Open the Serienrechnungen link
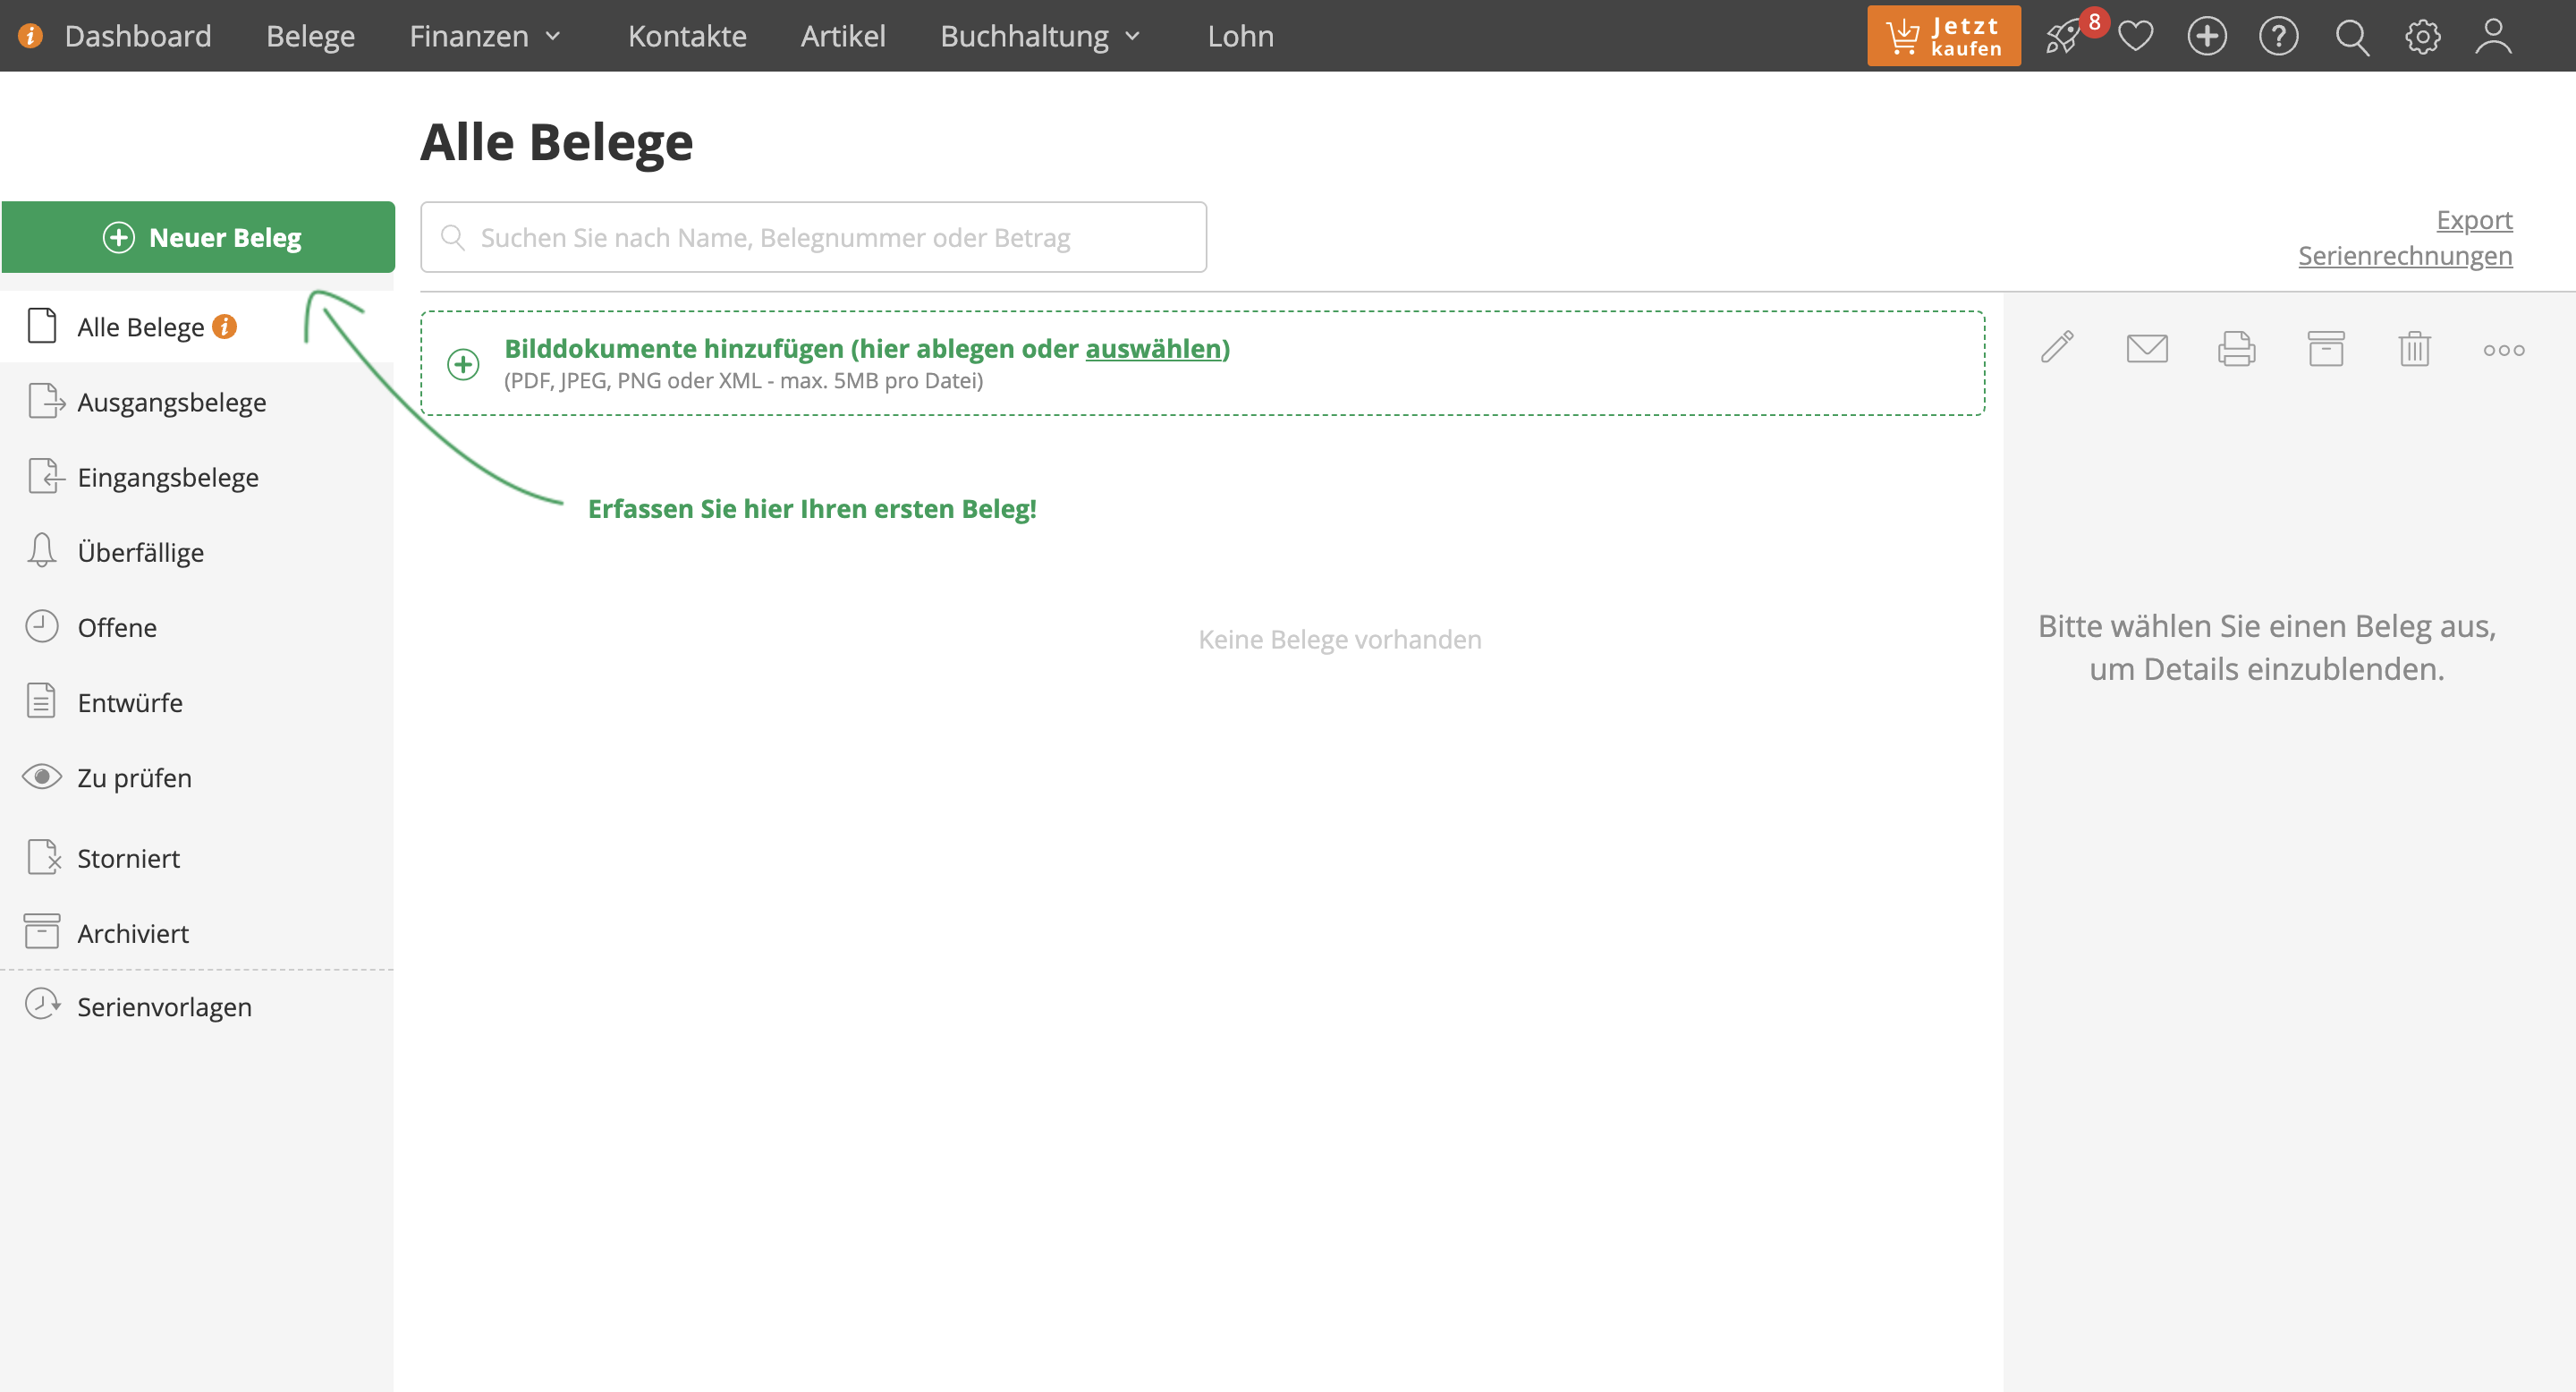Screen dimensions: 2576x1392 [2405, 256]
